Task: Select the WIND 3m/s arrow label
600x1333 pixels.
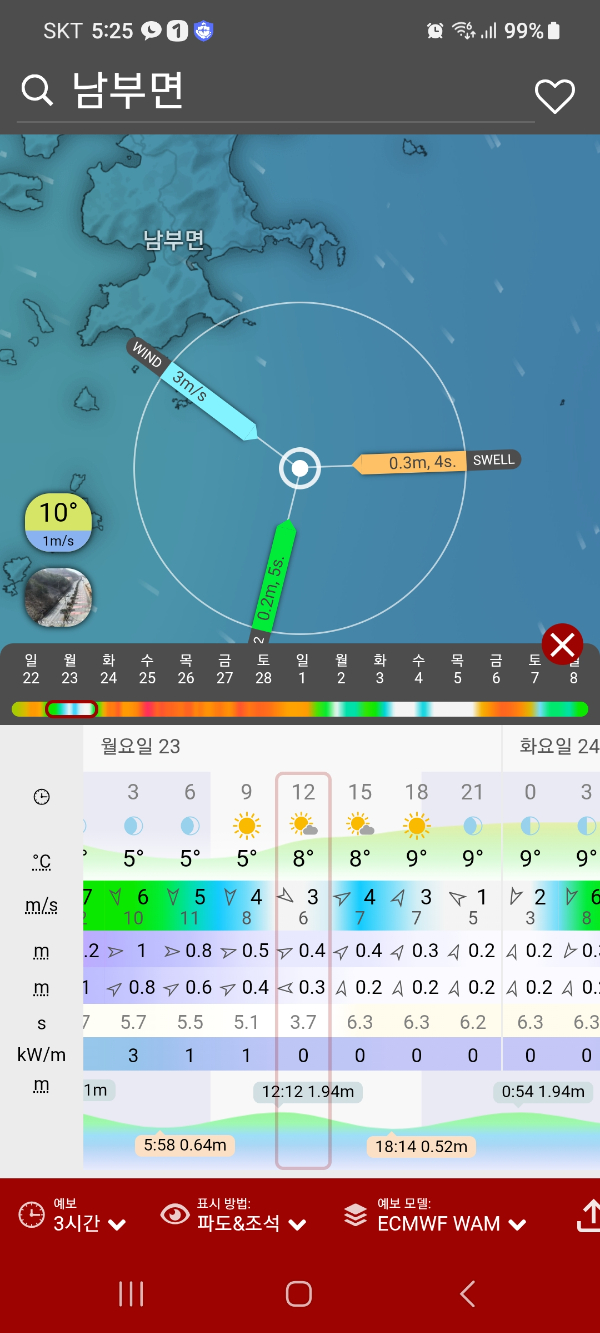Action: coord(192,390)
